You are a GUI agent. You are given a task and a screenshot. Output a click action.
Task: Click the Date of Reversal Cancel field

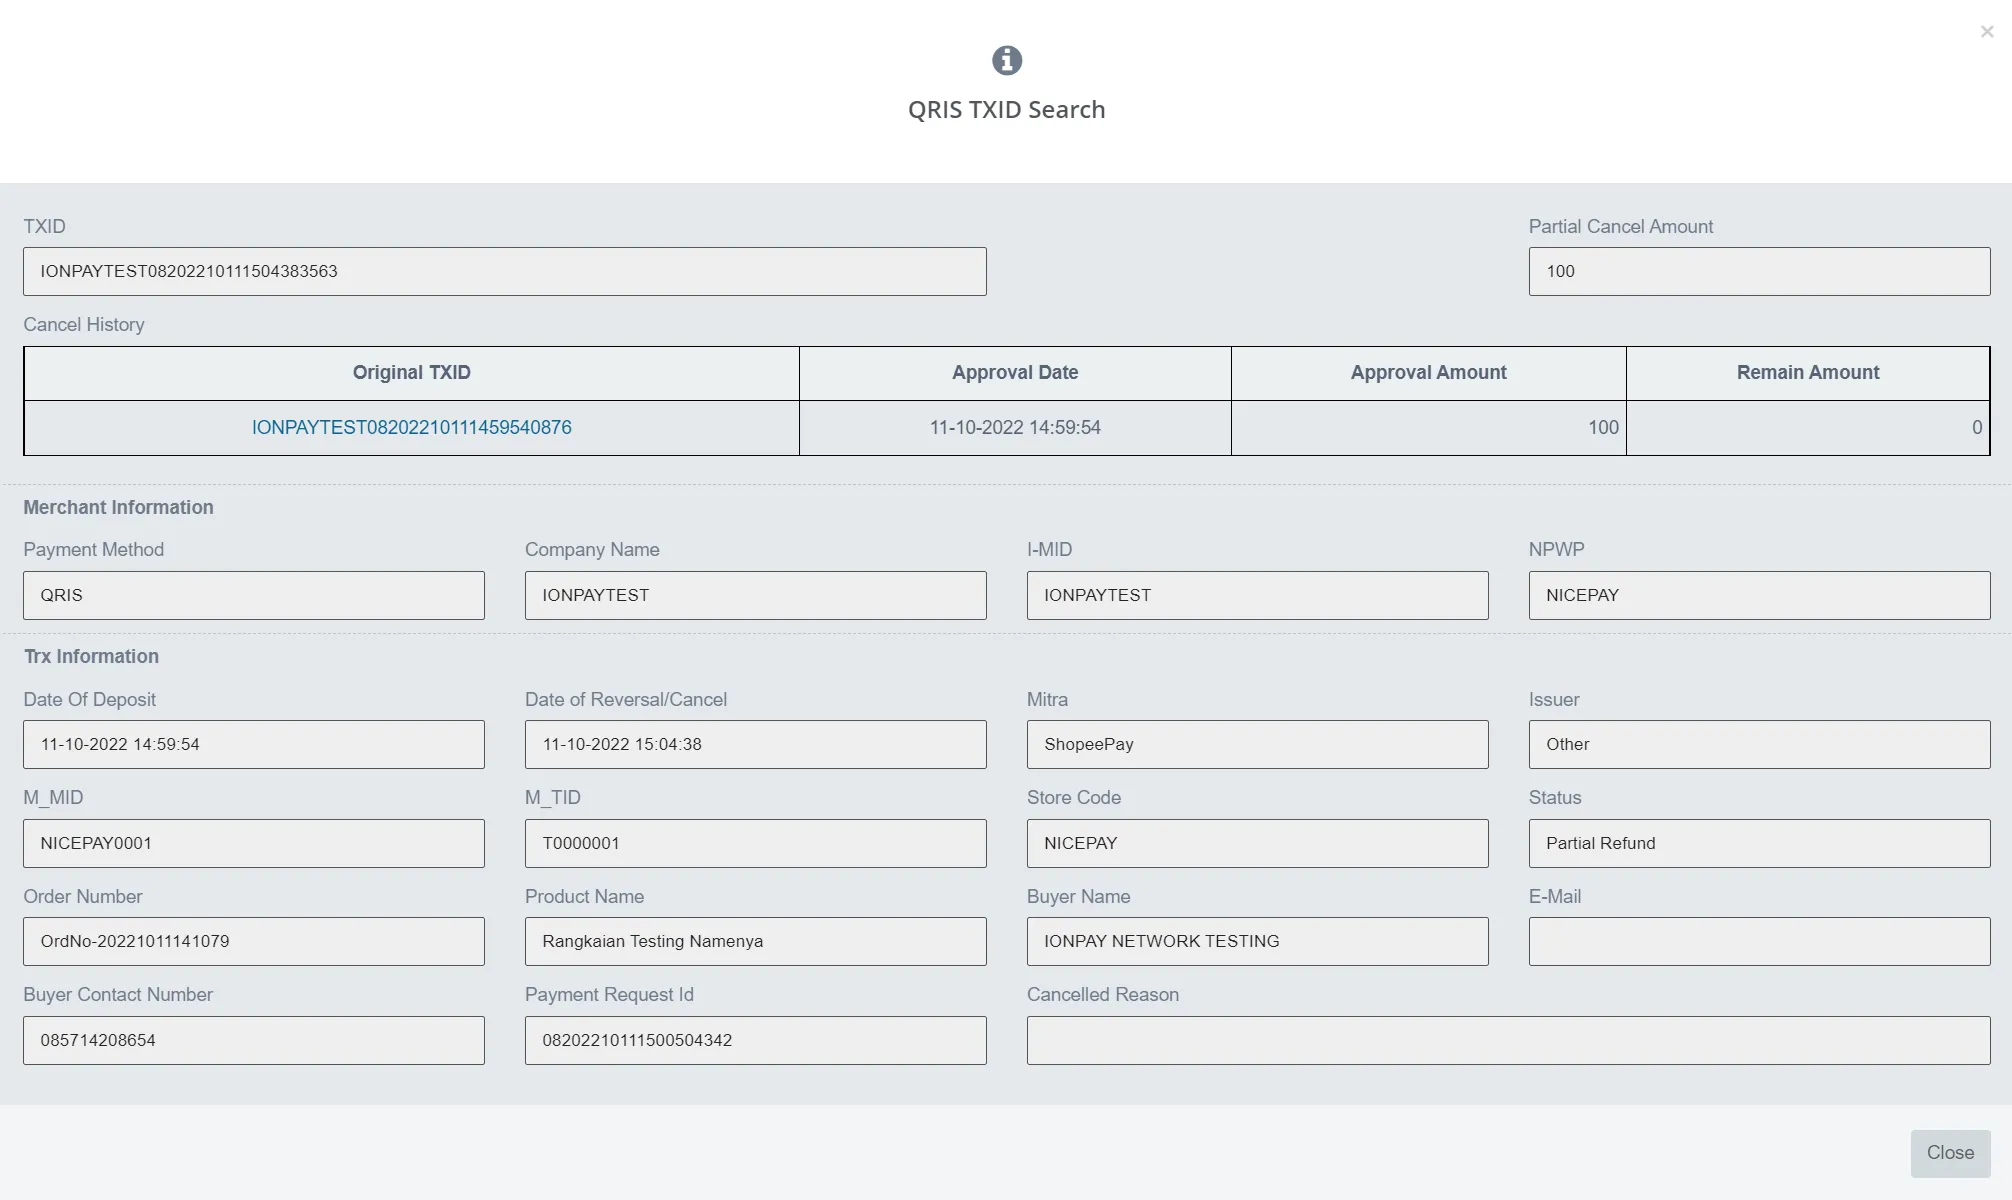click(755, 743)
